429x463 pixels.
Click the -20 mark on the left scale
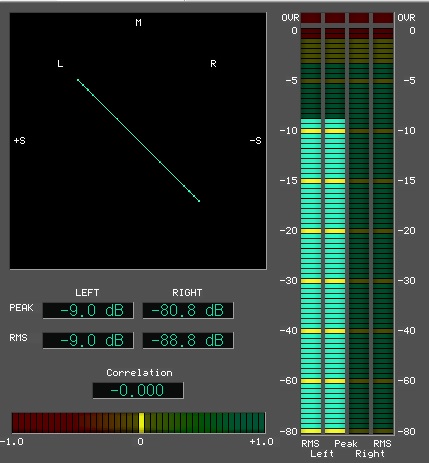[289, 231]
